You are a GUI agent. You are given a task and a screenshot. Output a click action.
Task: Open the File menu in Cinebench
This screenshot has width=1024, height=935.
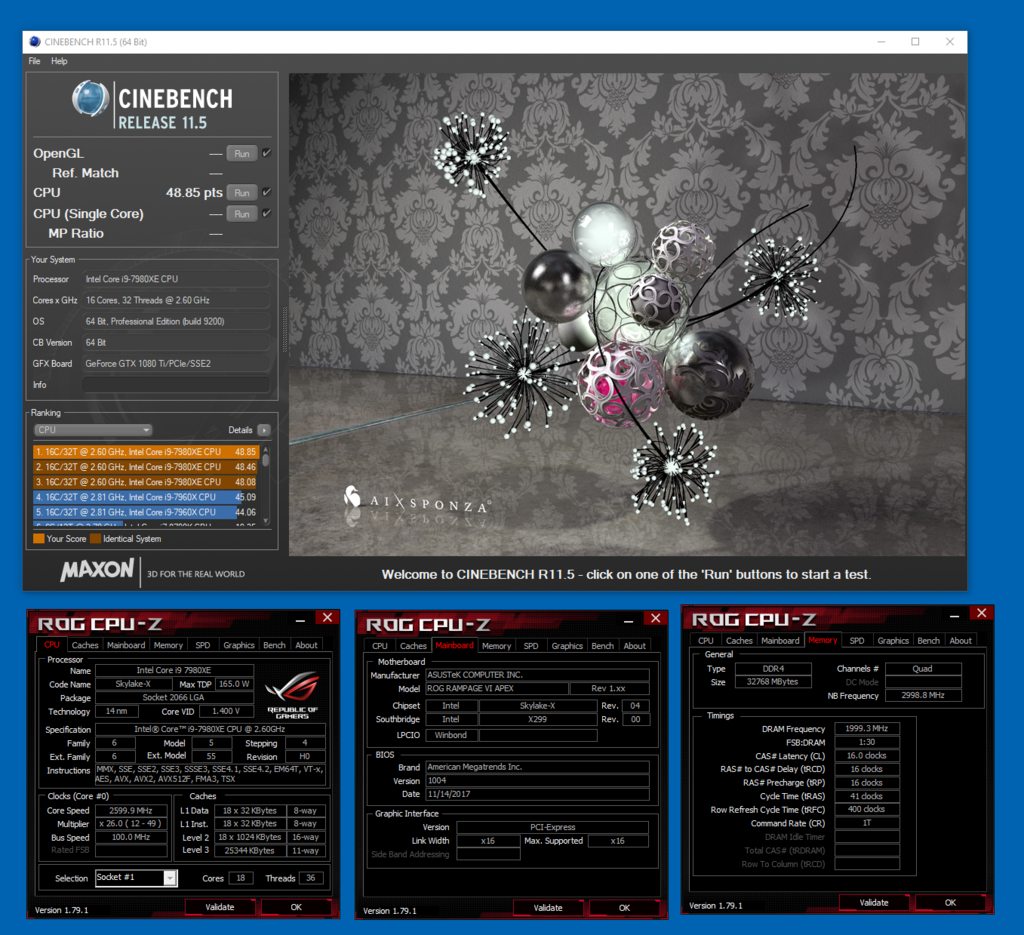[x=34, y=61]
